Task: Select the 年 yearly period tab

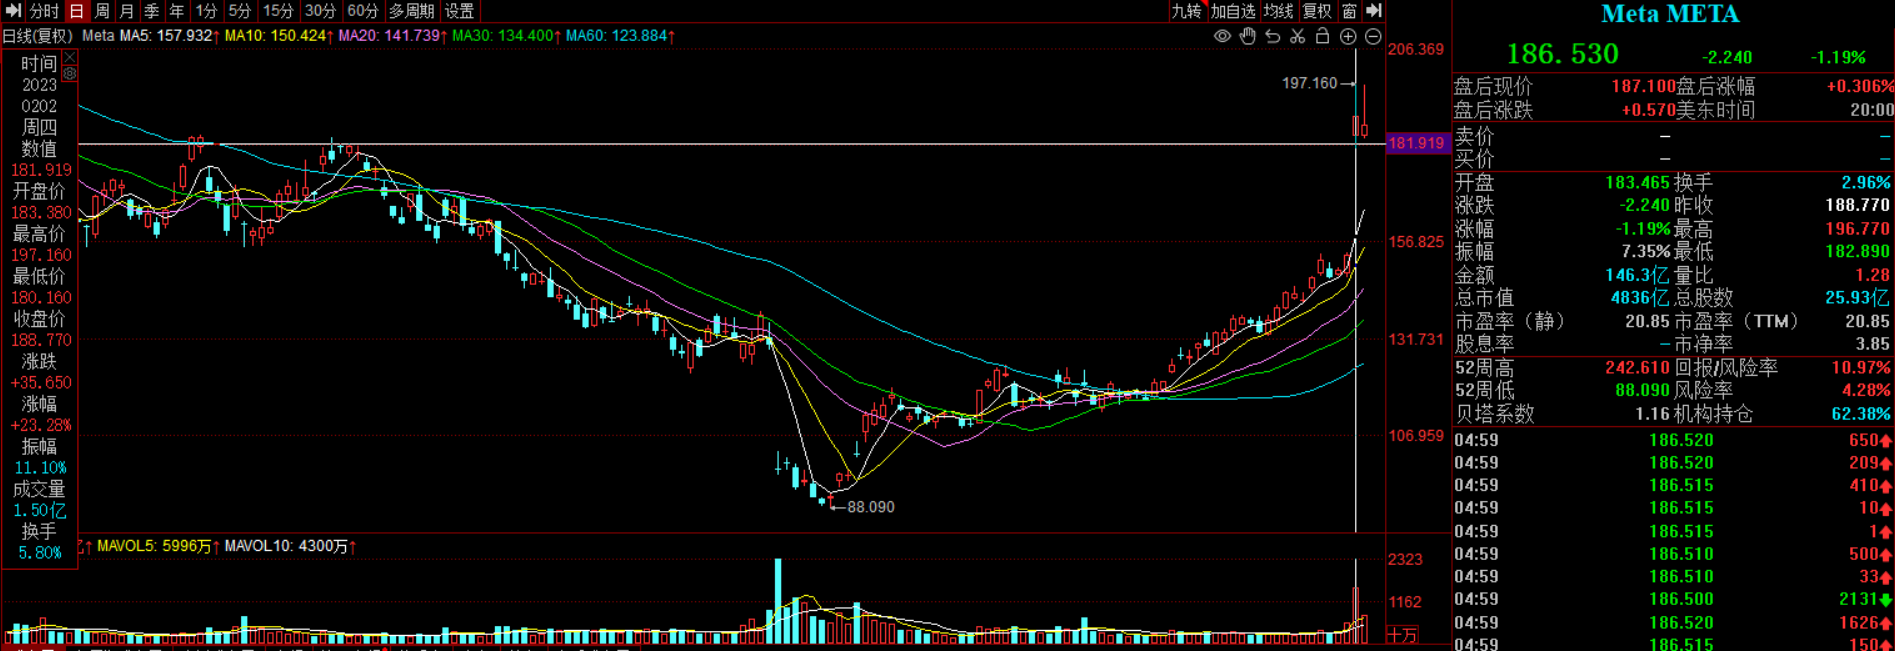Action: [176, 11]
